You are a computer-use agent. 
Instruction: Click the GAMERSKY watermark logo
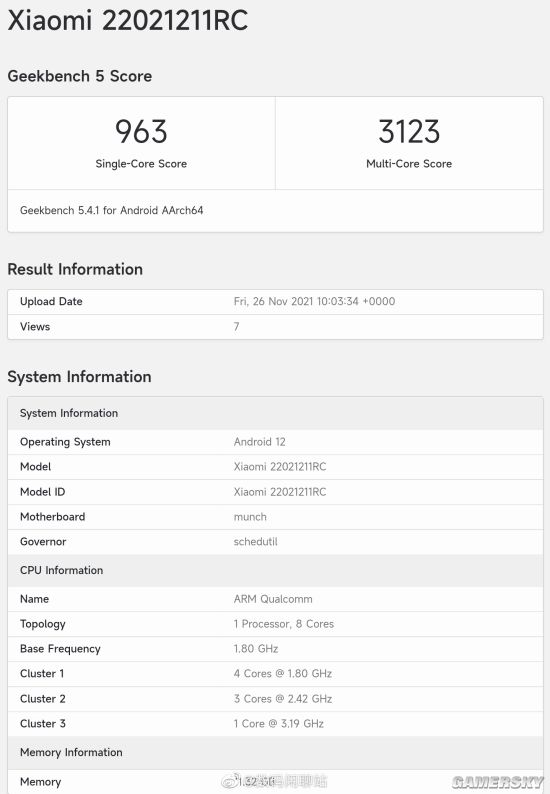pyautogui.click(x=497, y=782)
